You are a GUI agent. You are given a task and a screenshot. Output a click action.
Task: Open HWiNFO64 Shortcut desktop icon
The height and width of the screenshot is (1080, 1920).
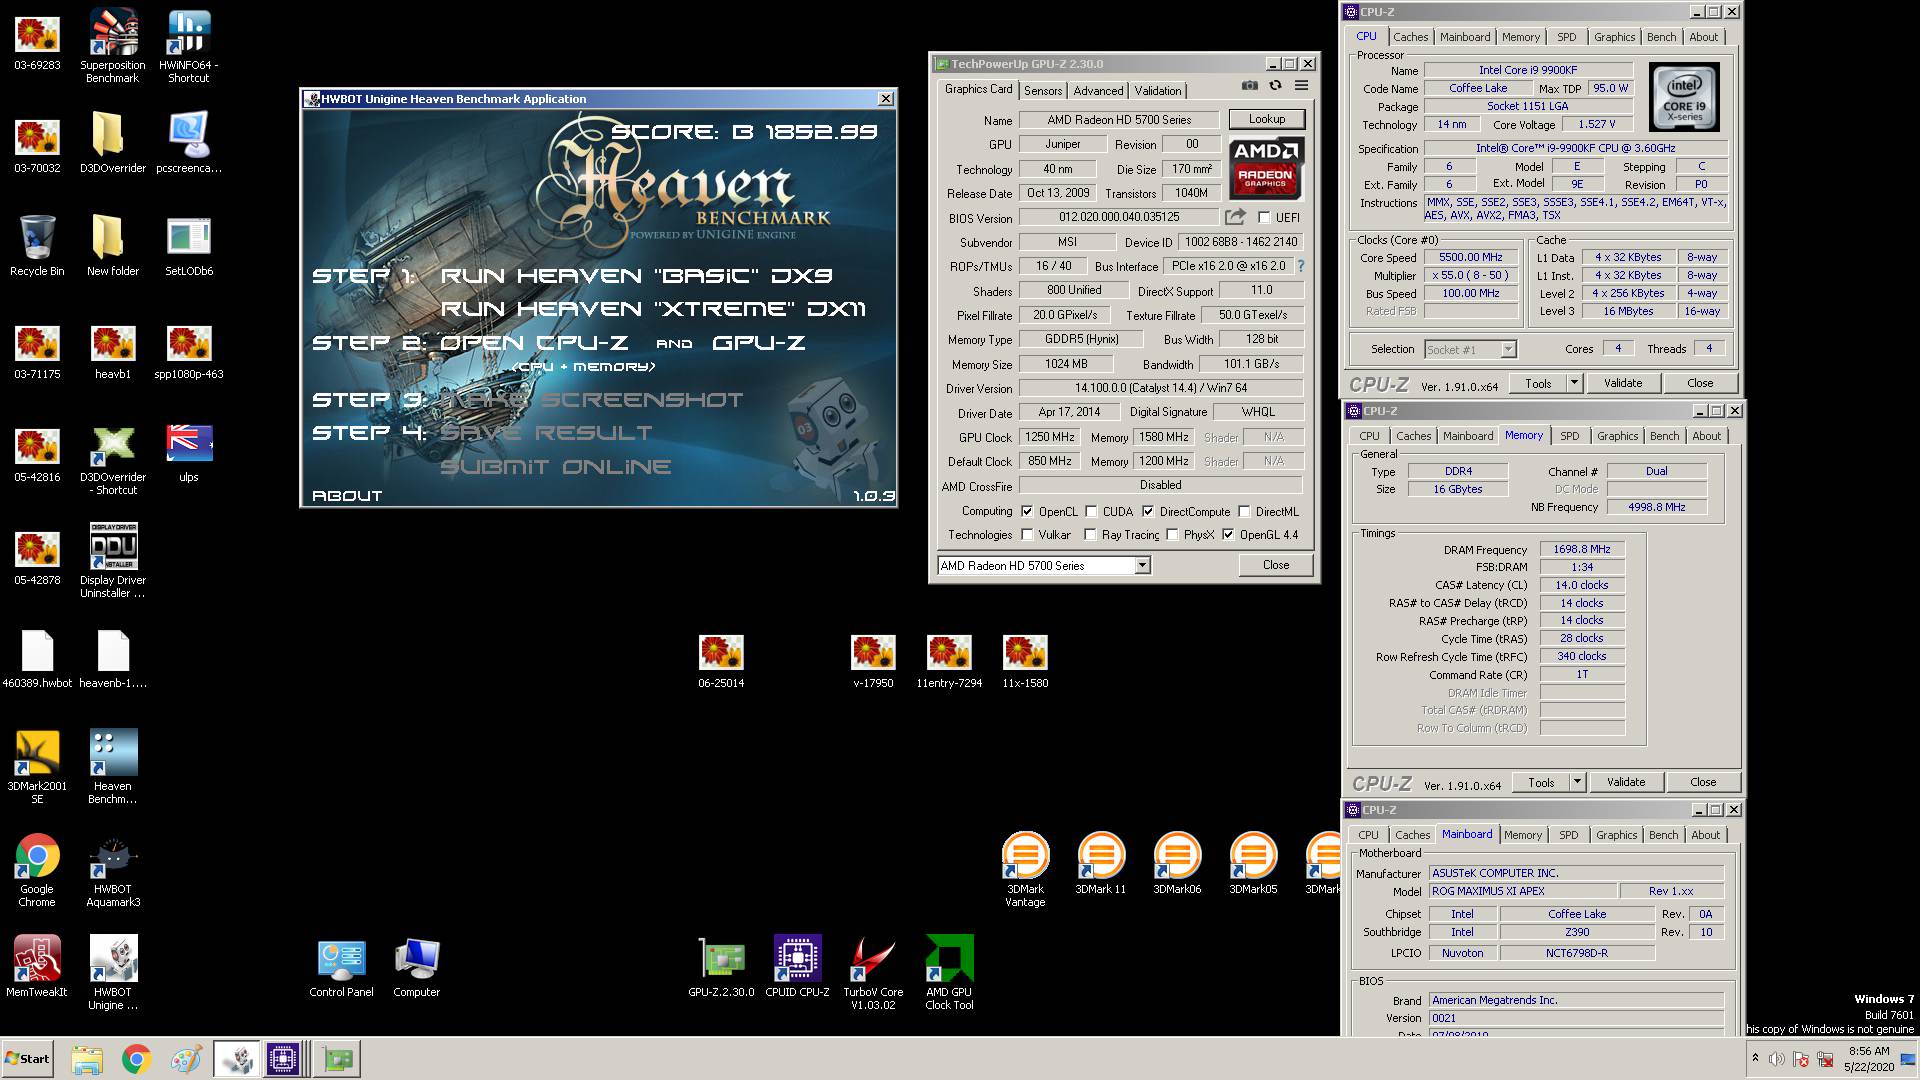(189, 46)
